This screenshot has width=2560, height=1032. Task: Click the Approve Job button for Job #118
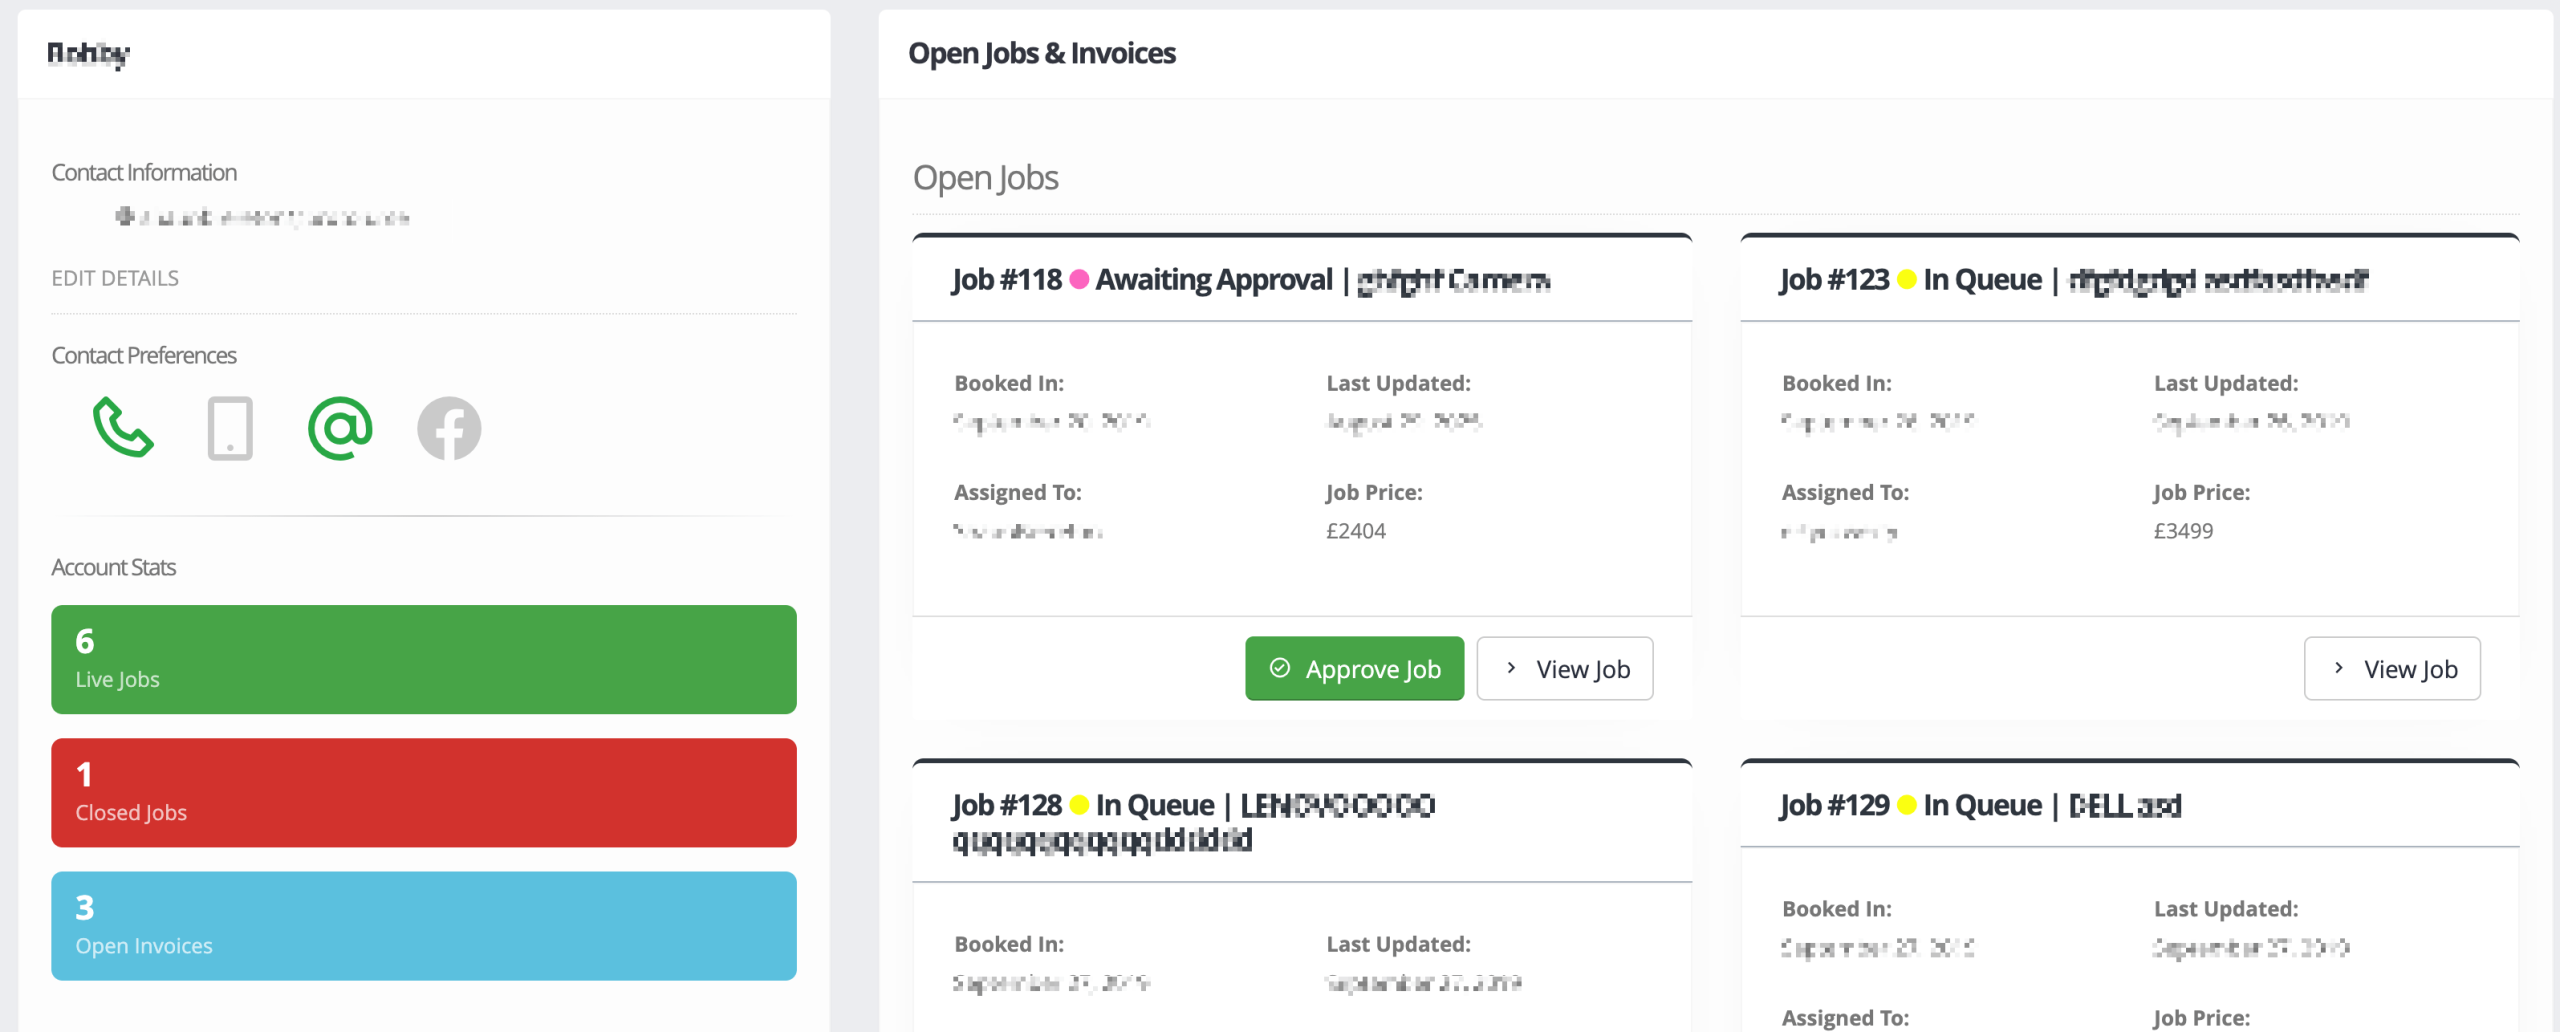(1354, 669)
